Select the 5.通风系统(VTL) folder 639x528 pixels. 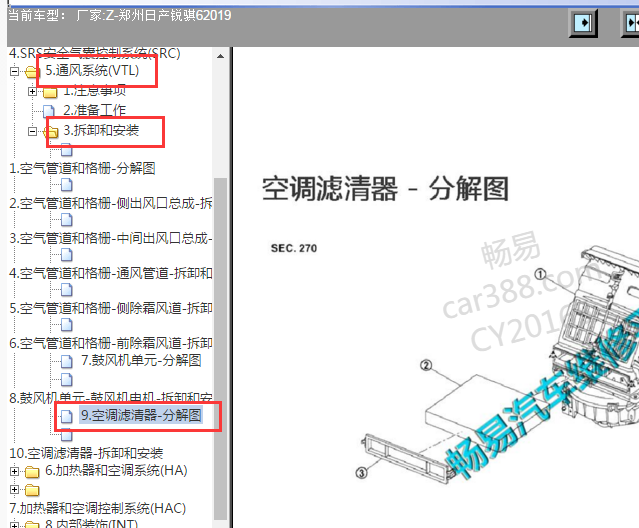tap(92, 71)
